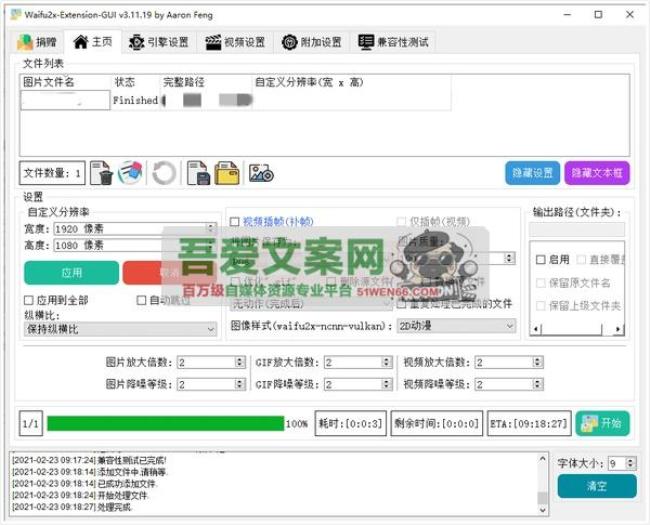
Task: Click the 耗时:[0:0:3] time label
Action: point(351,423)
